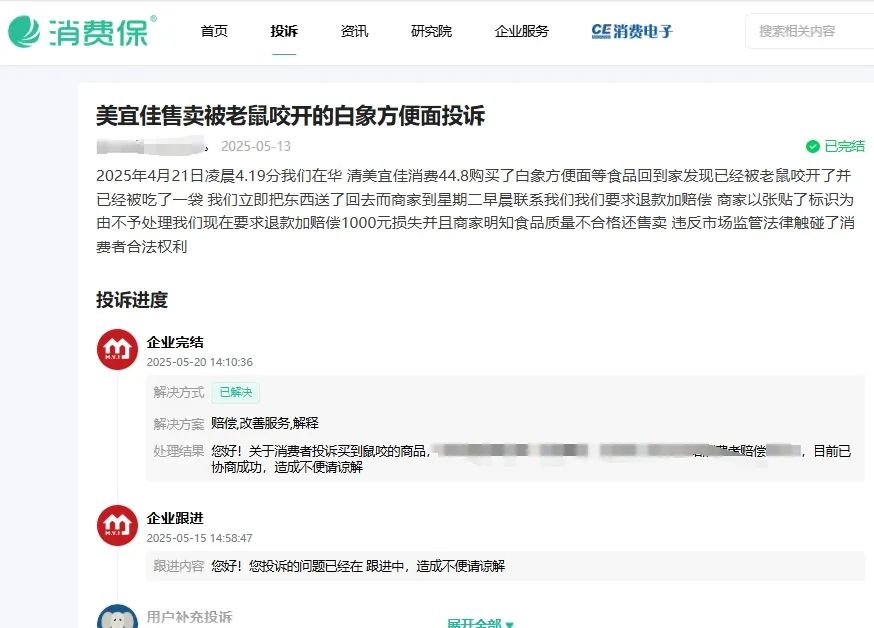This screenshot has height=628, width=874.
Task: Open the 消费保 logo homepage
Action: tap(82, 31)
